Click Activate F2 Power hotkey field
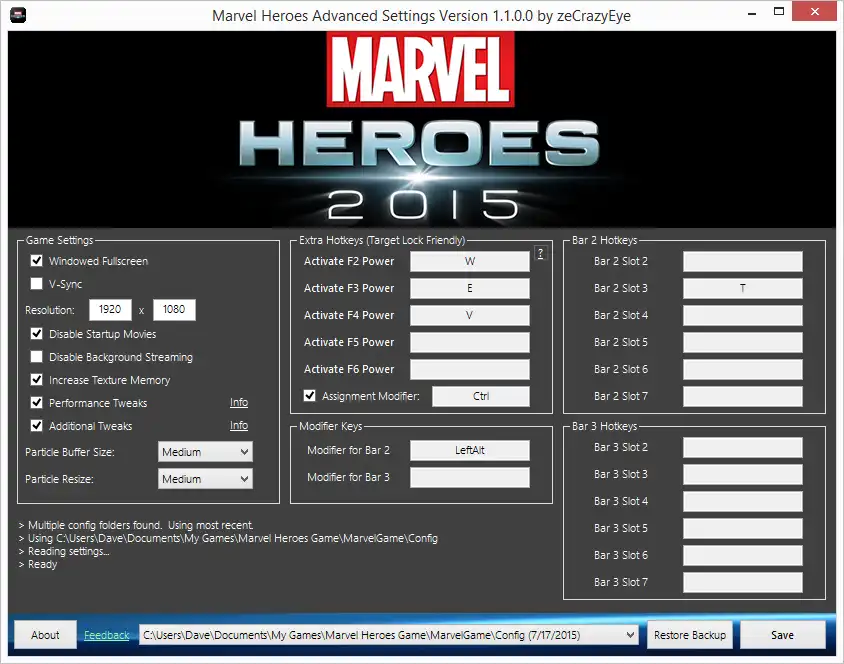This screenshot has height=664, width=844. click(469, 262)
